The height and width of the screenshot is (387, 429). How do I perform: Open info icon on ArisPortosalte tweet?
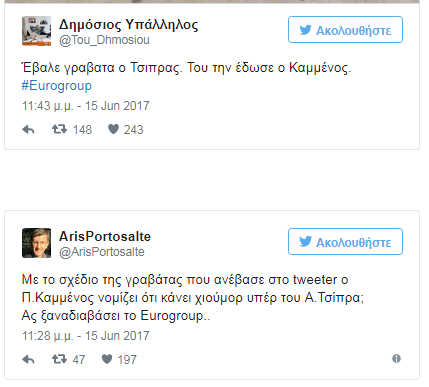[396, 359]
